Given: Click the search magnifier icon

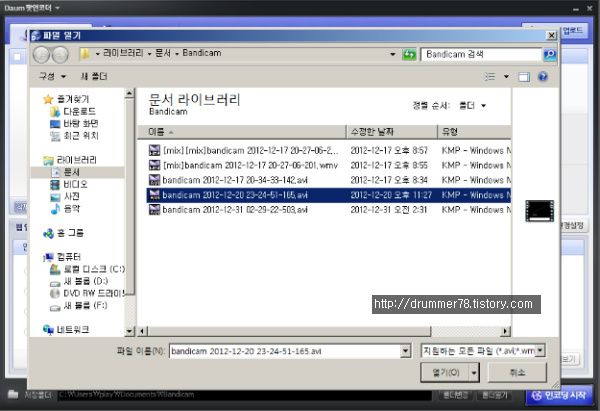Looking at the screenshot, I should (550, 55).
